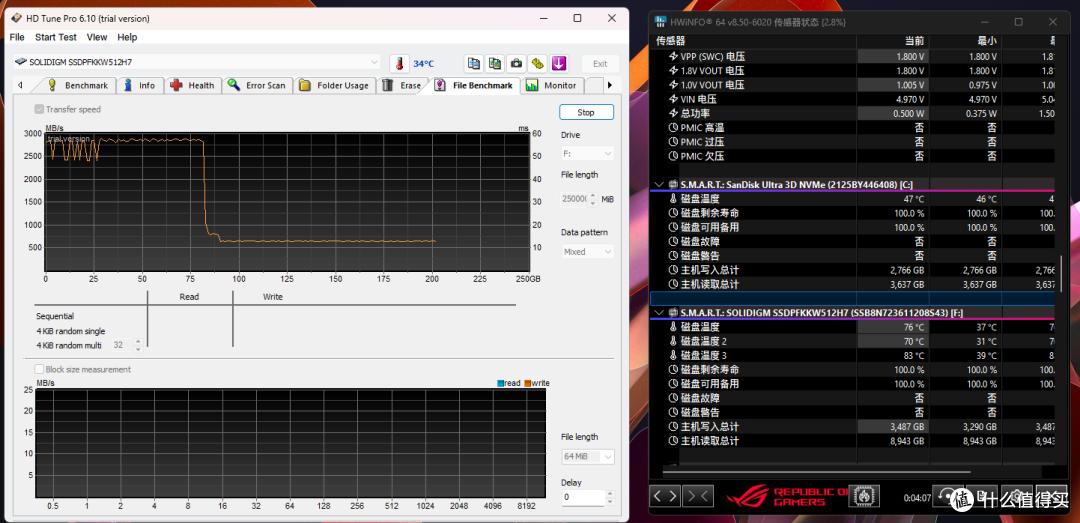Click the 当前 column header in HWiNFO

point(914,40)
